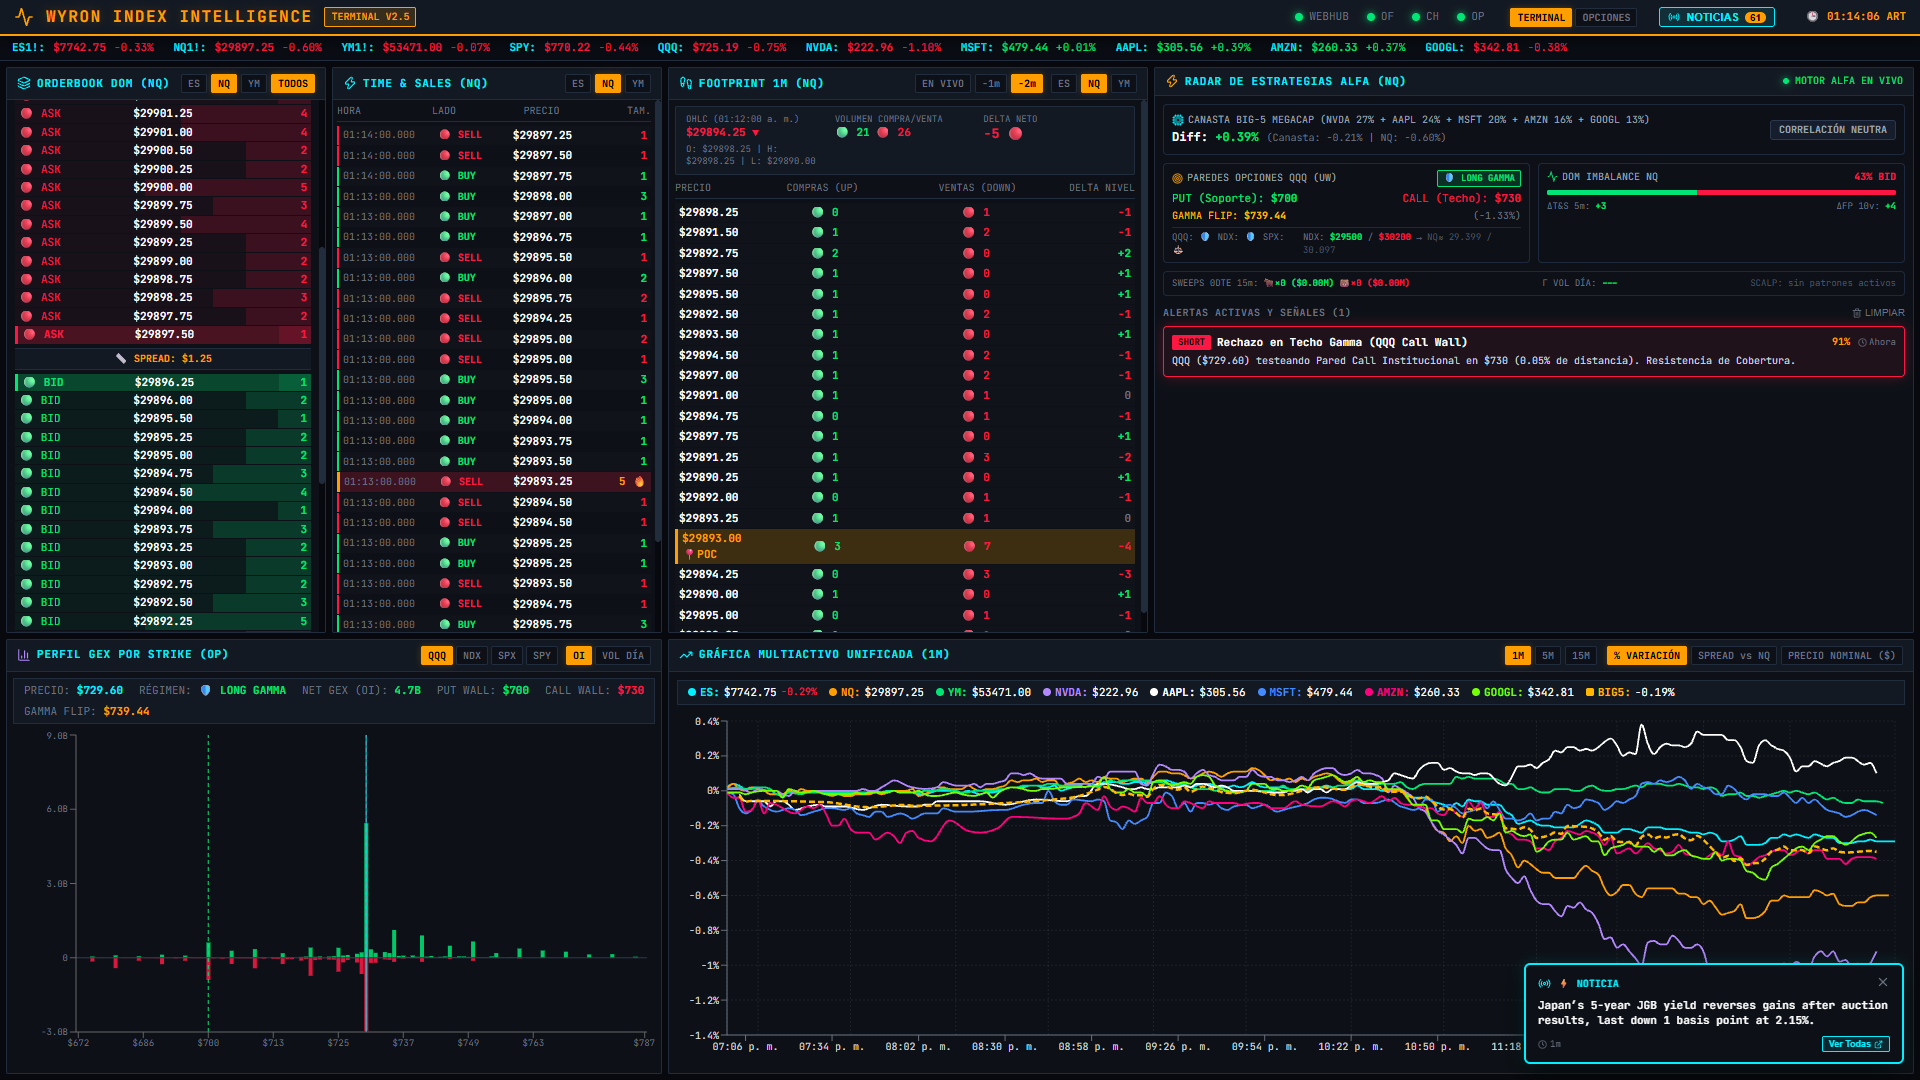Open the NOTICIAS 61 news feed
Viewport: 1920px width, 1080px height.
[x=1717, y=17]
